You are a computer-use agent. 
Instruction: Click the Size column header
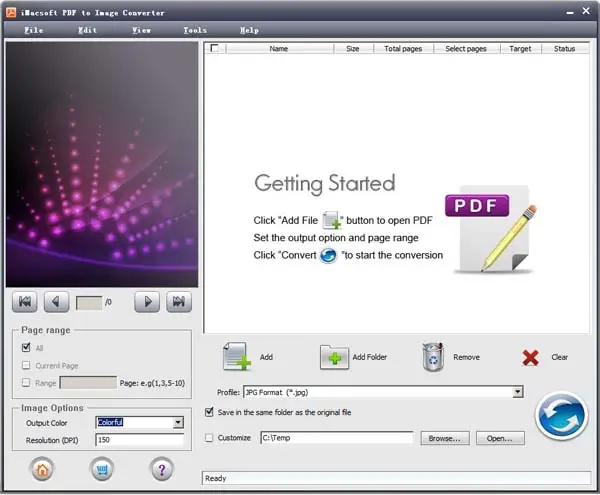coord(353,49)
